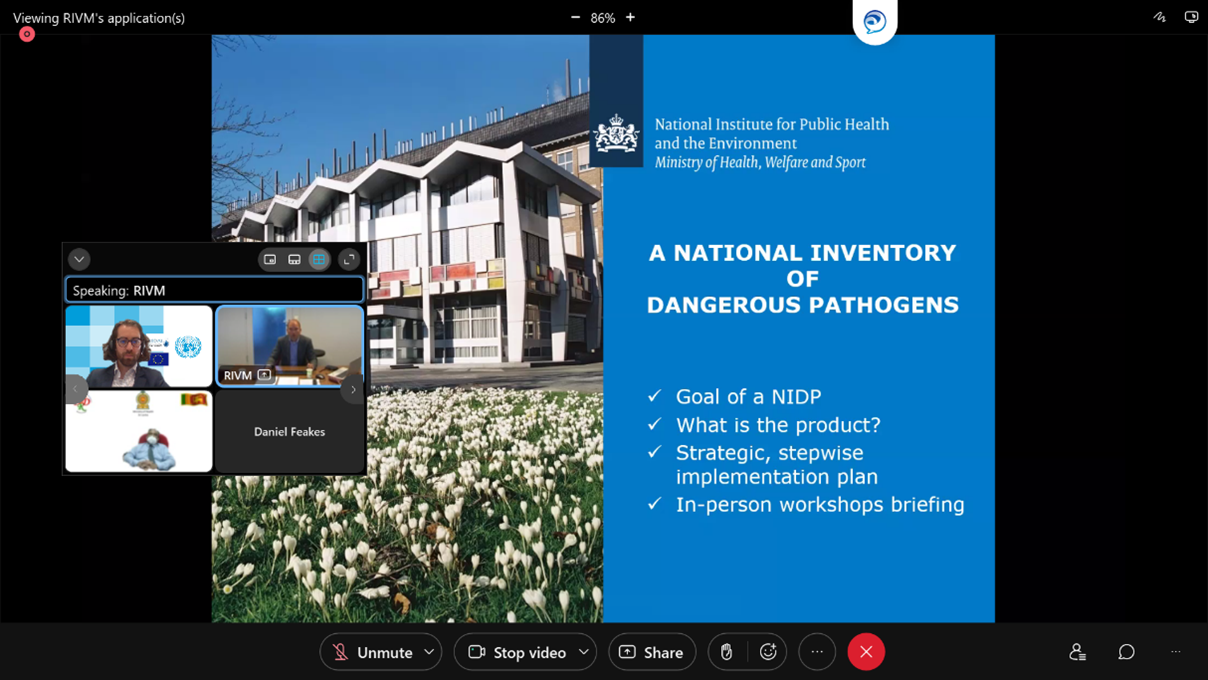Open audio options arrow beside Unmute

[x=429, y=652]
